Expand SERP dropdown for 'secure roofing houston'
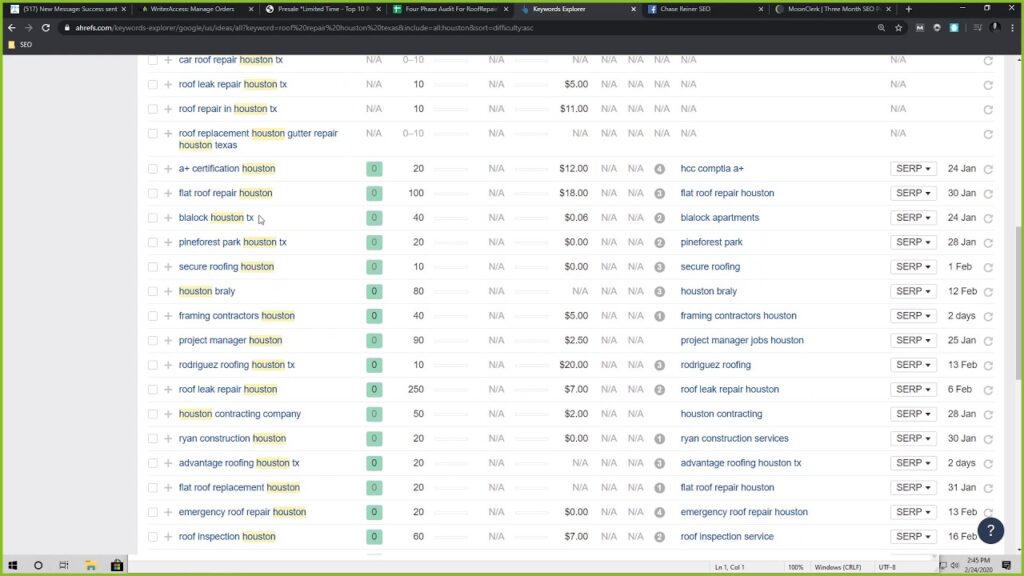Viewport: 1024px width, 576px height. (x=913, y=266)
